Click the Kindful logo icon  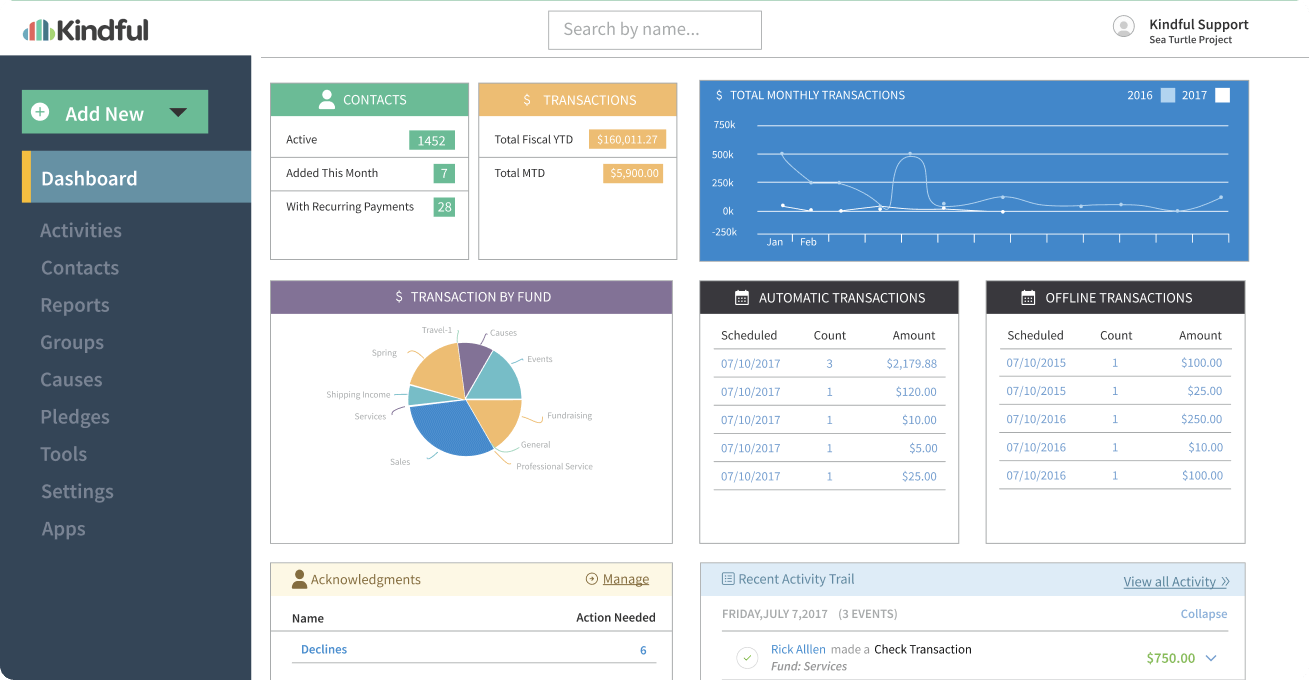(38, 30)
